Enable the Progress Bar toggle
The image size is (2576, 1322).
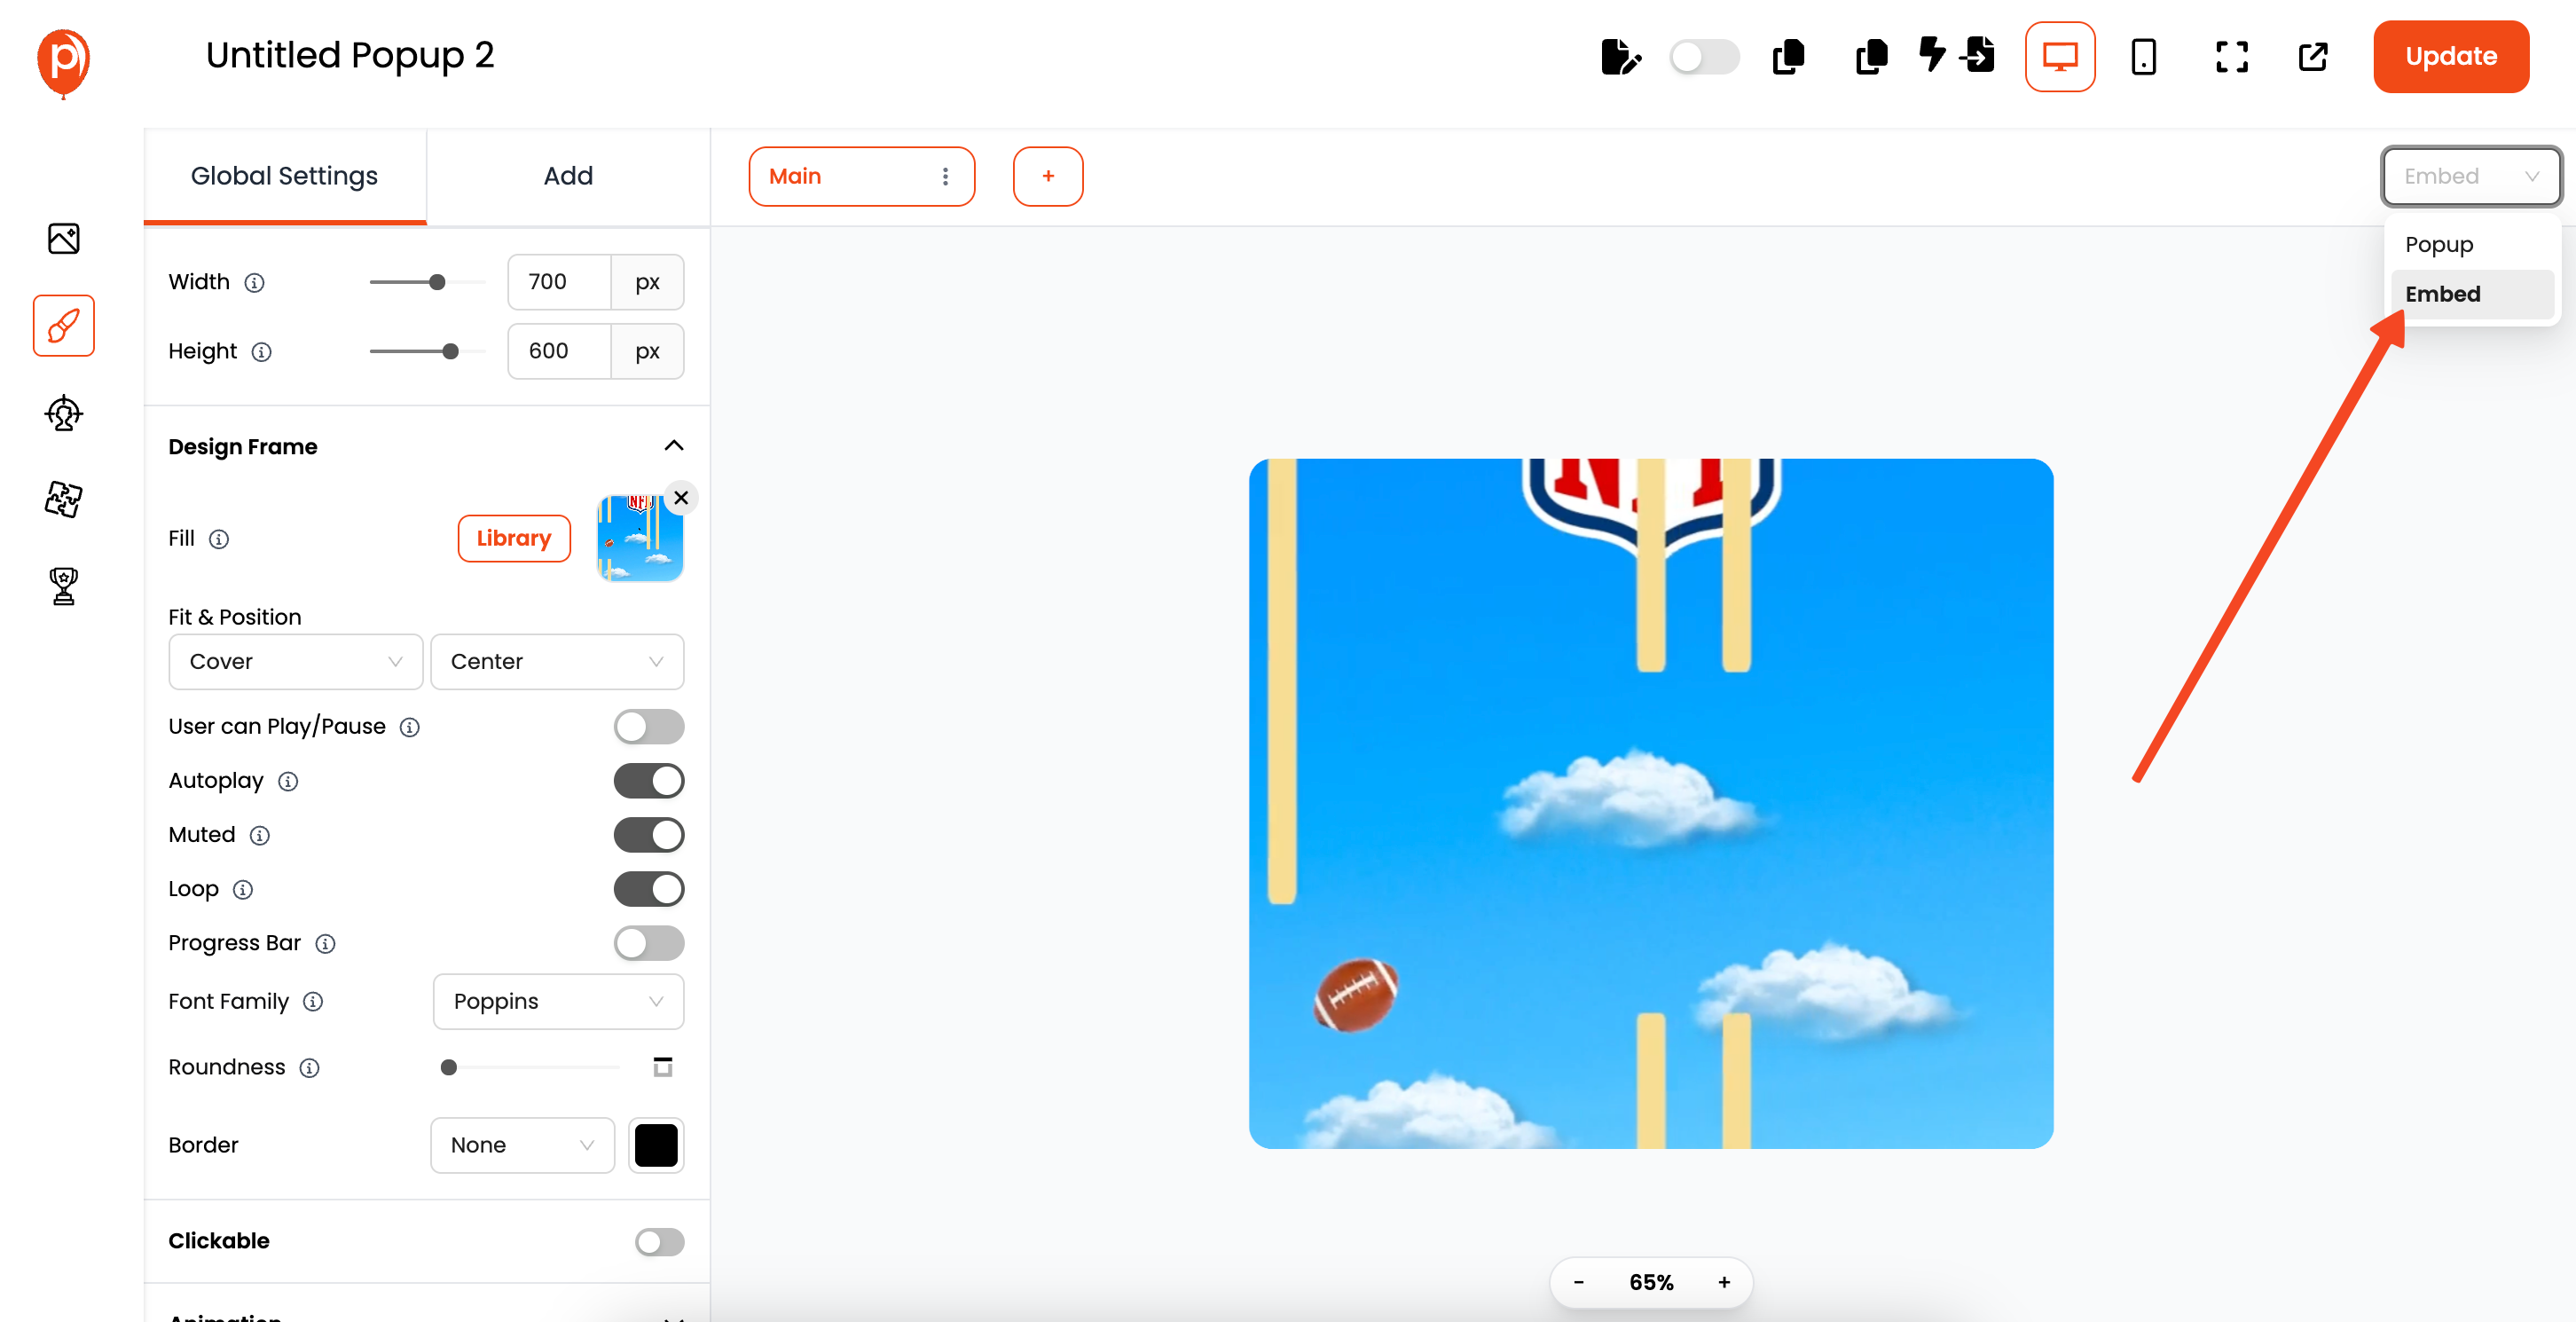click(x=649, y=943)
